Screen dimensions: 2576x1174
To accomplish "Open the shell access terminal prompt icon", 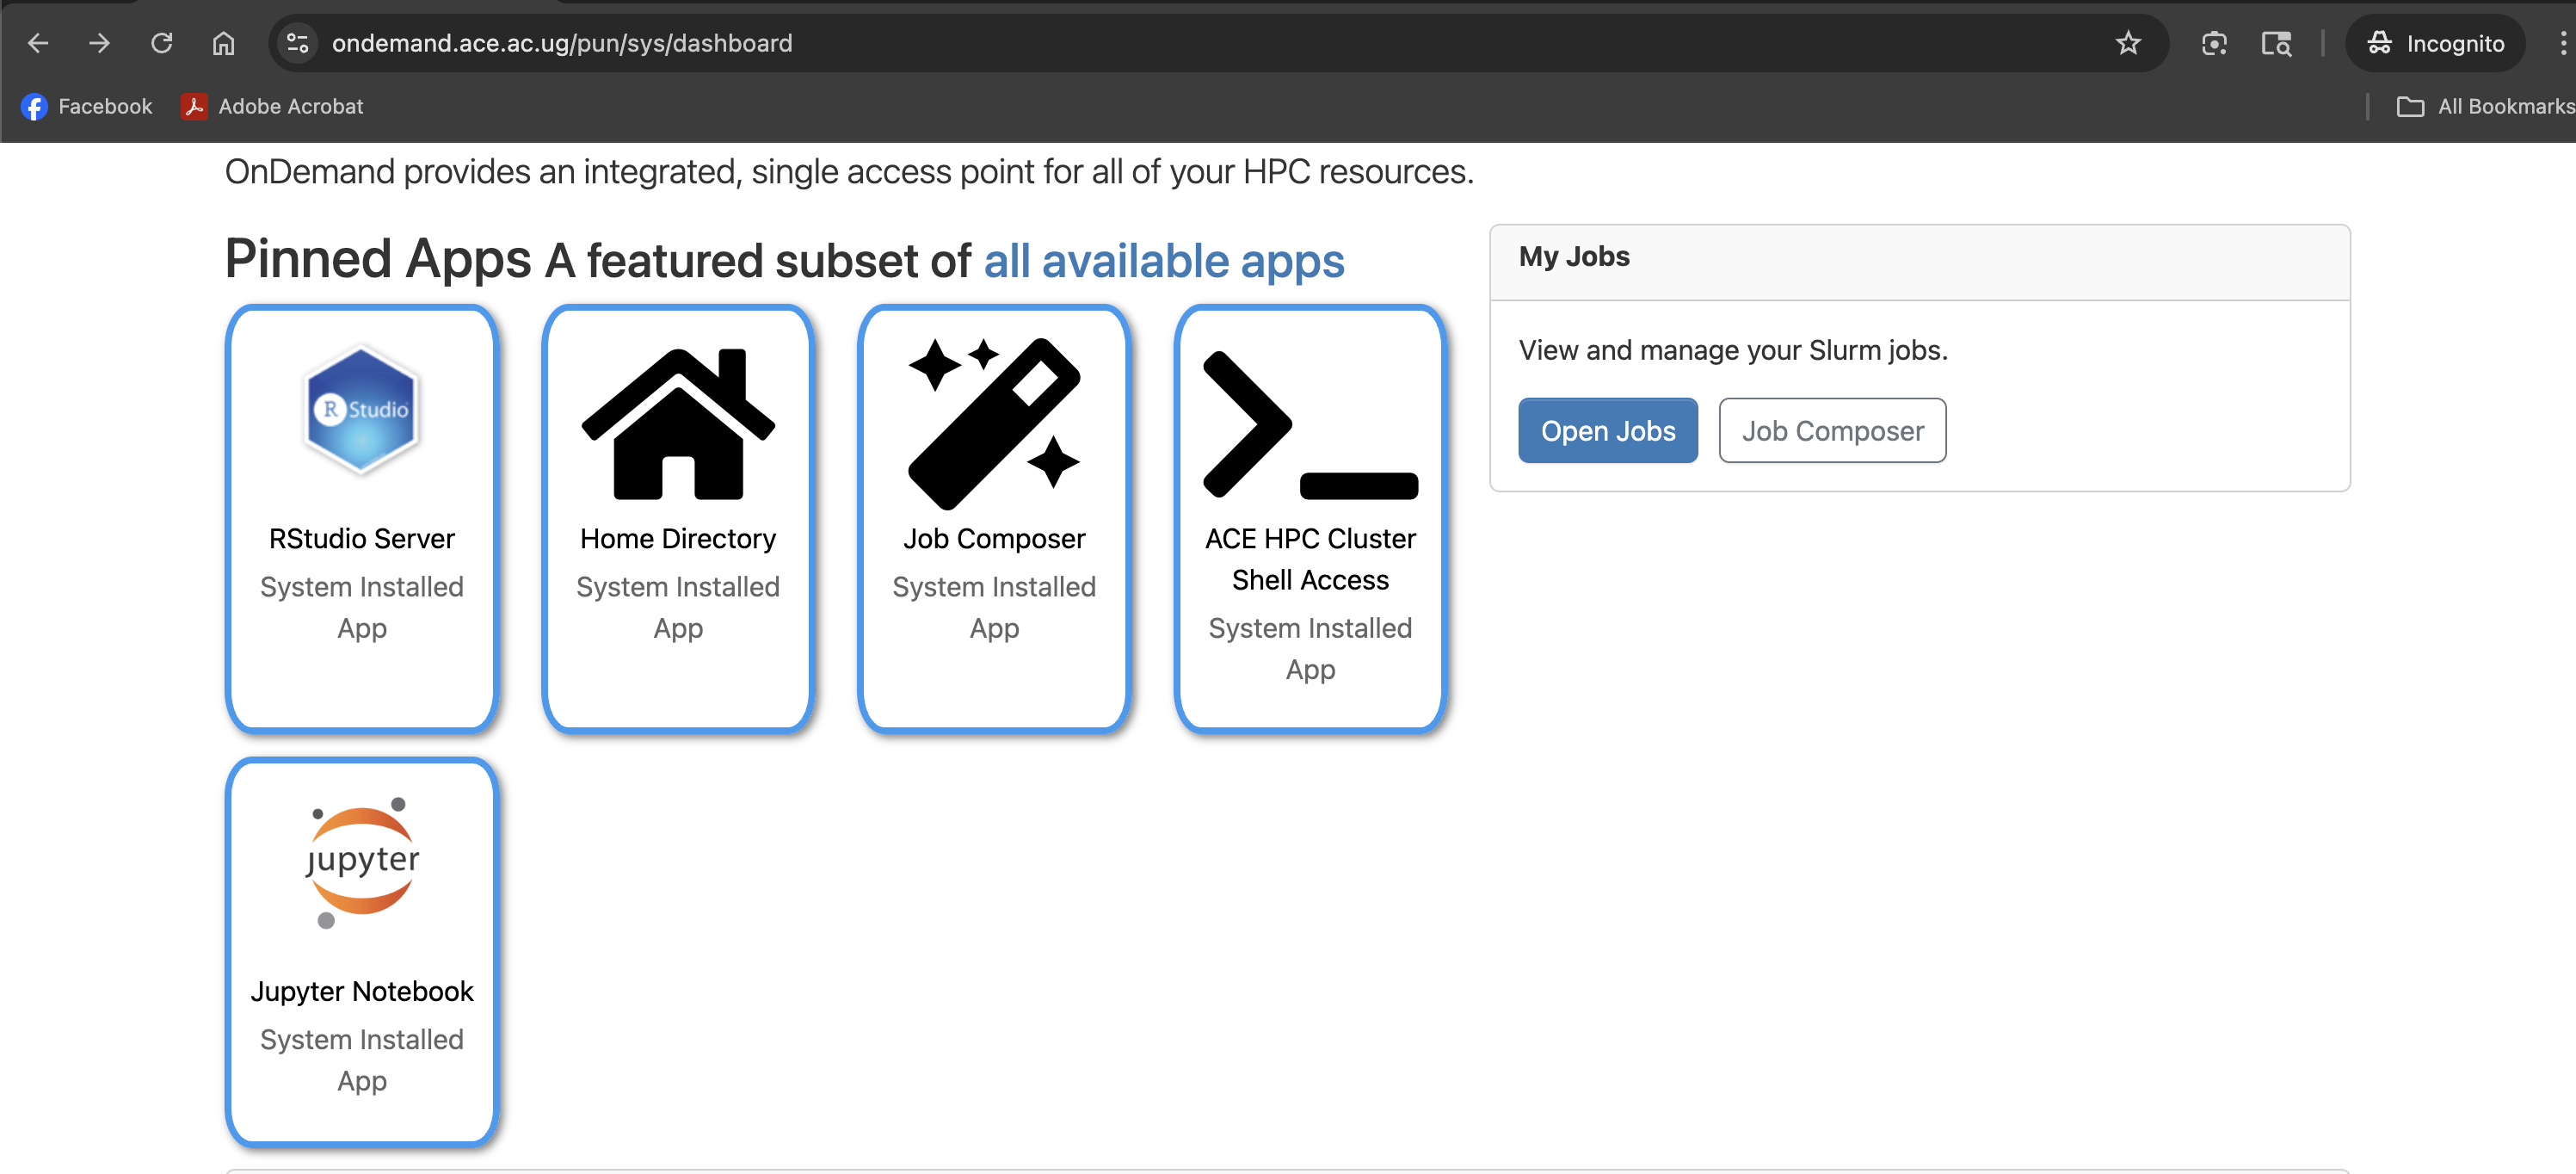I will coord(1310,425).
